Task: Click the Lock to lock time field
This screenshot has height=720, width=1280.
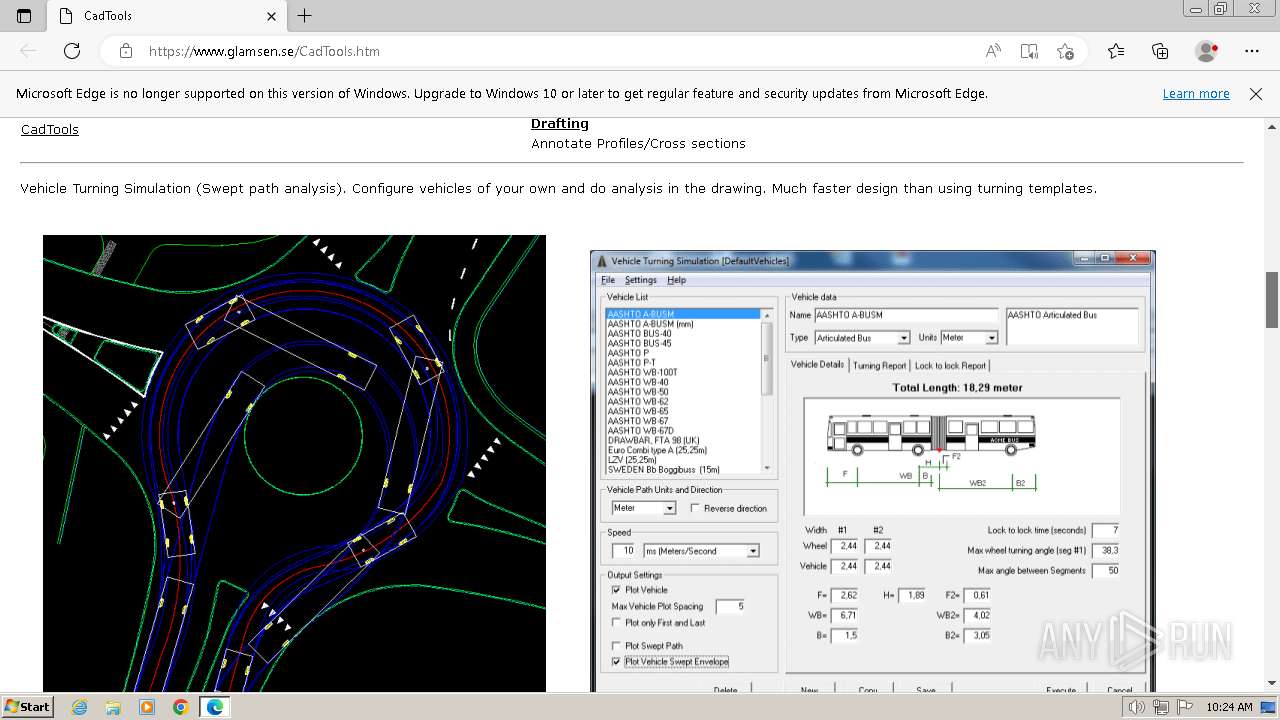Action: coord(1105,530)
